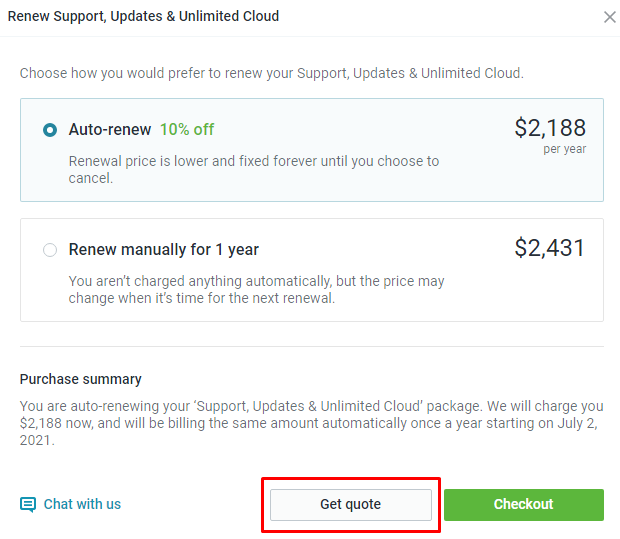The image size is (620, 539).
Task: Click the Renew manually for 1 year title
Action: click(x=164, y=250)
